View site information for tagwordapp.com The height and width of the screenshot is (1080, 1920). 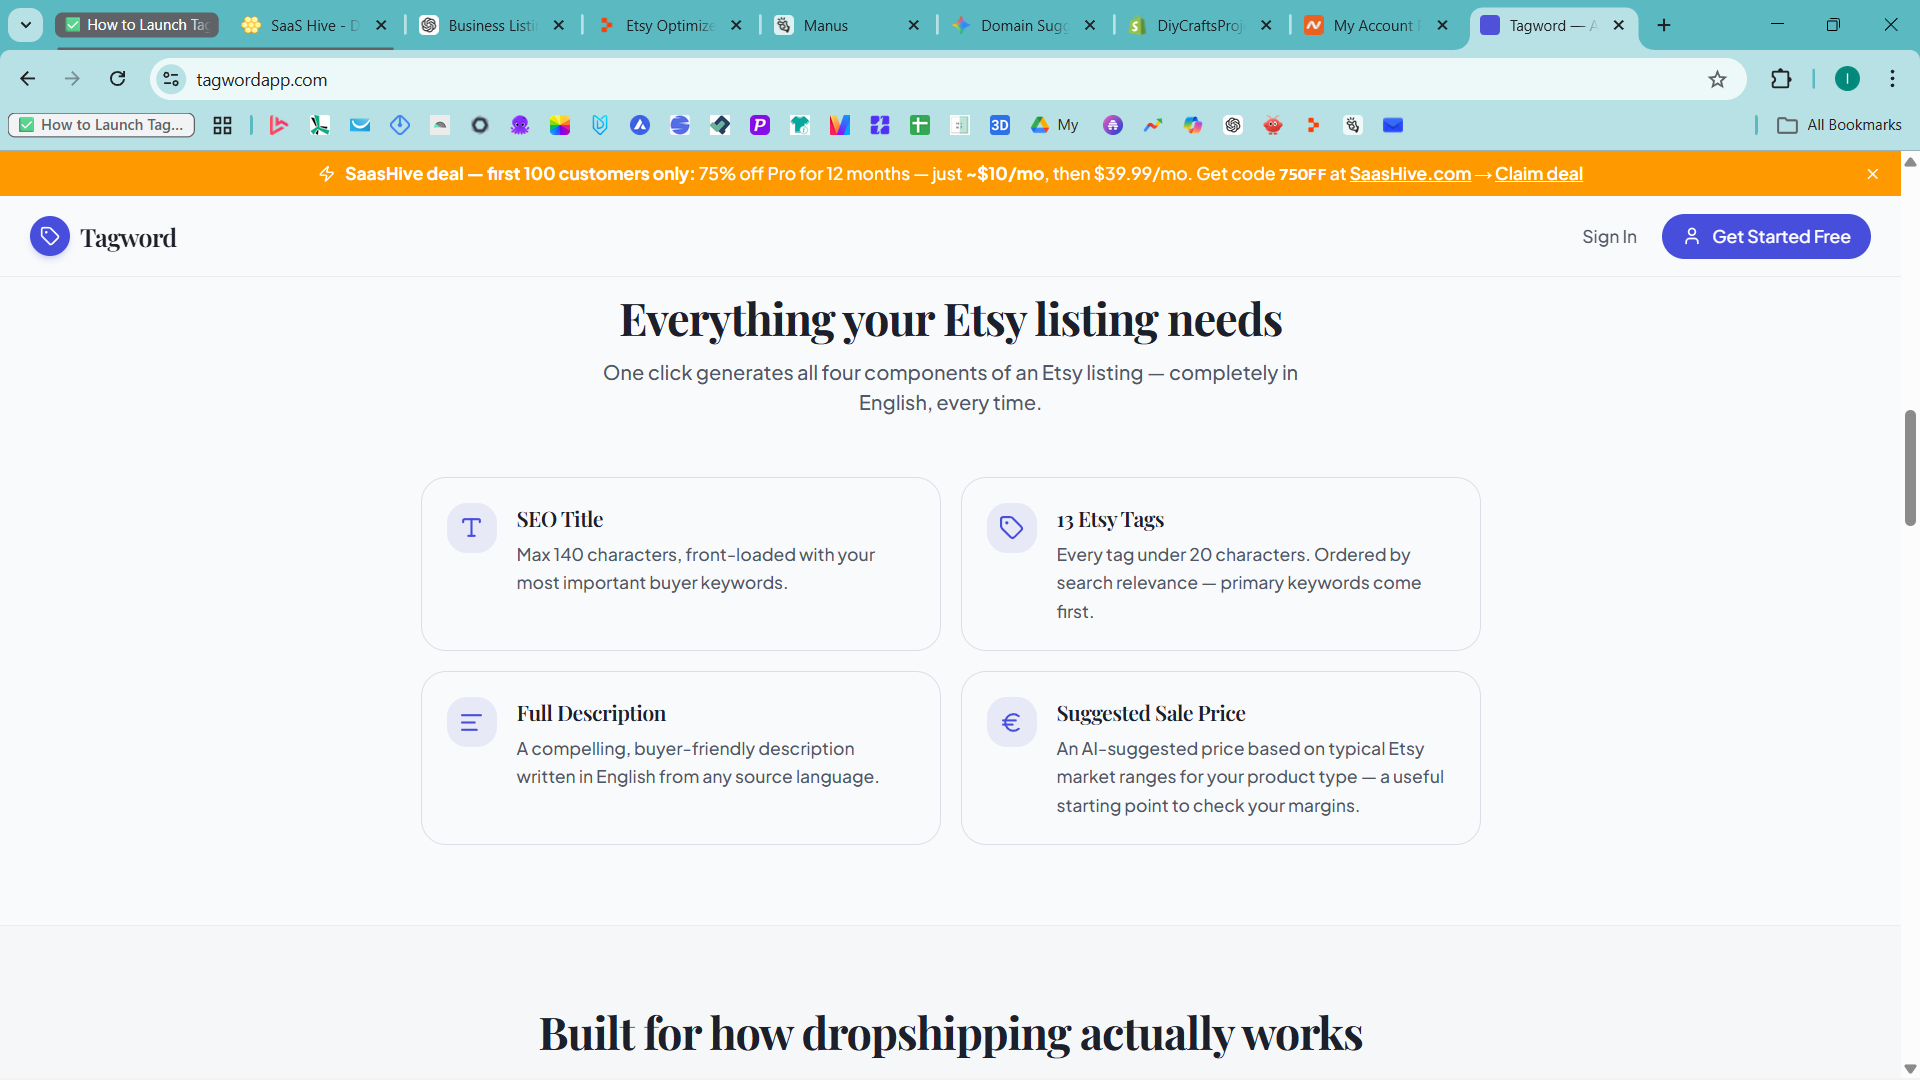click(172, 79)
